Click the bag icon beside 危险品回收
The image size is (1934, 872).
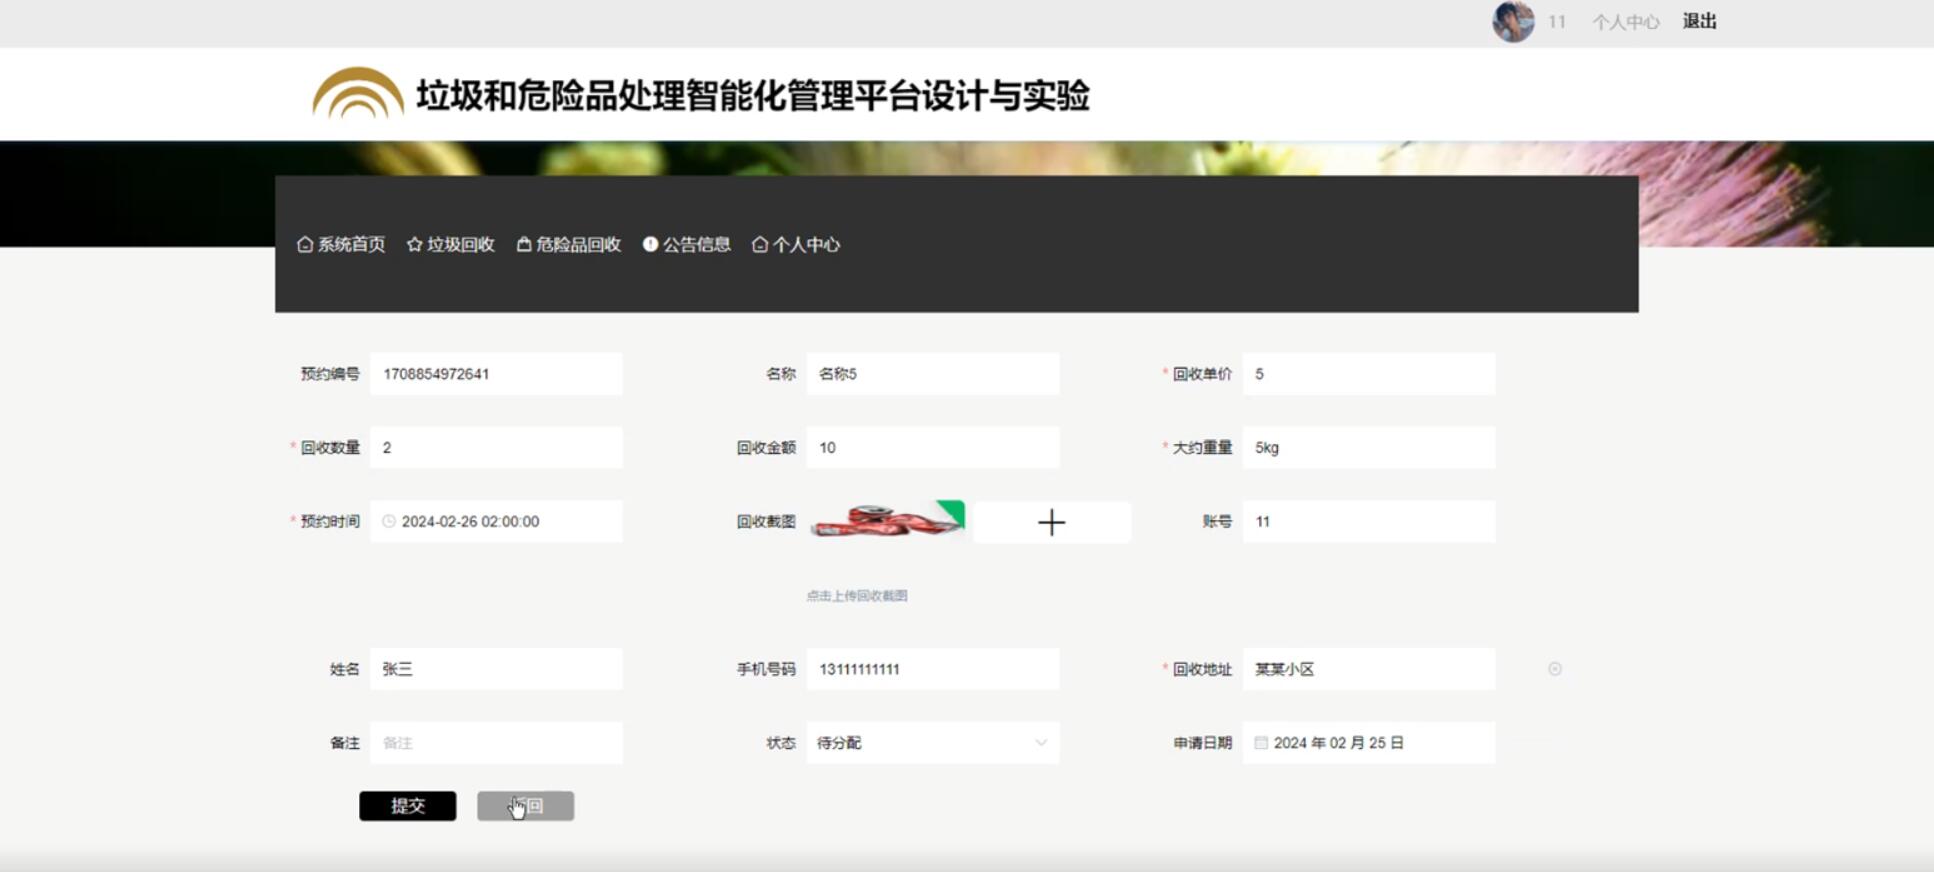[523, 244]
